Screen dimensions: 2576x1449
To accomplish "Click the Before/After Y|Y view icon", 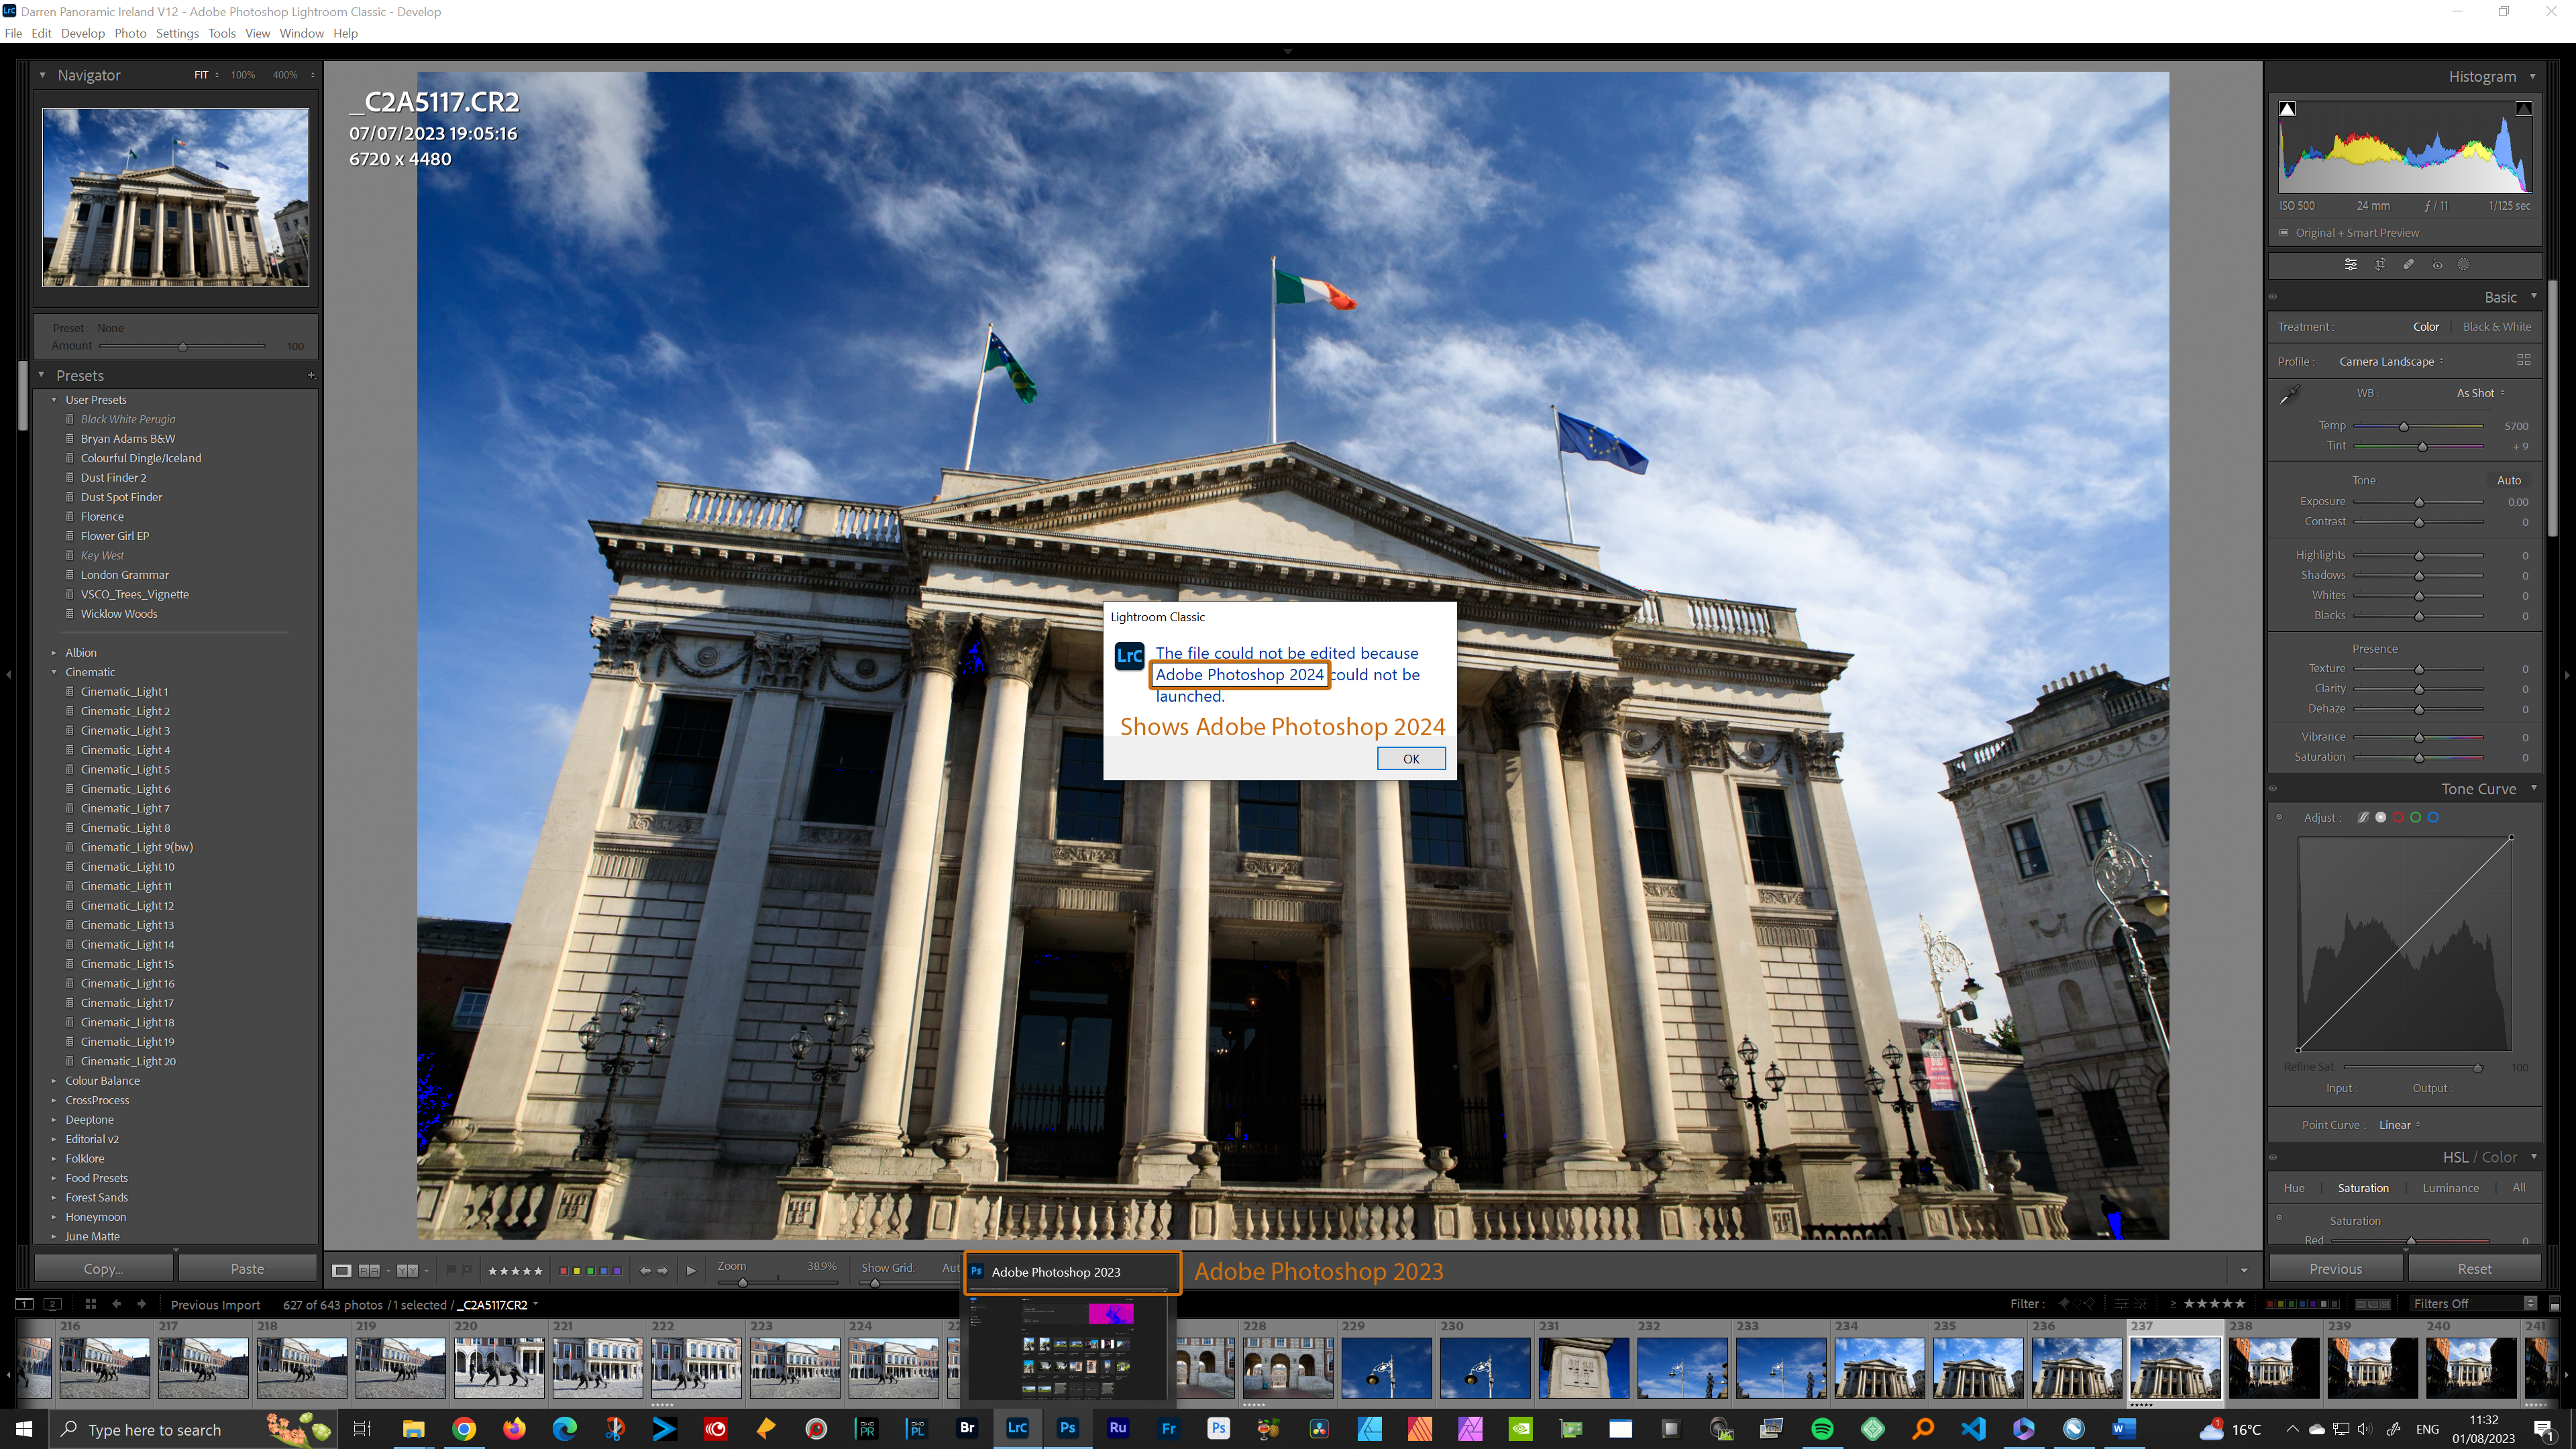I will point(407,1270).
